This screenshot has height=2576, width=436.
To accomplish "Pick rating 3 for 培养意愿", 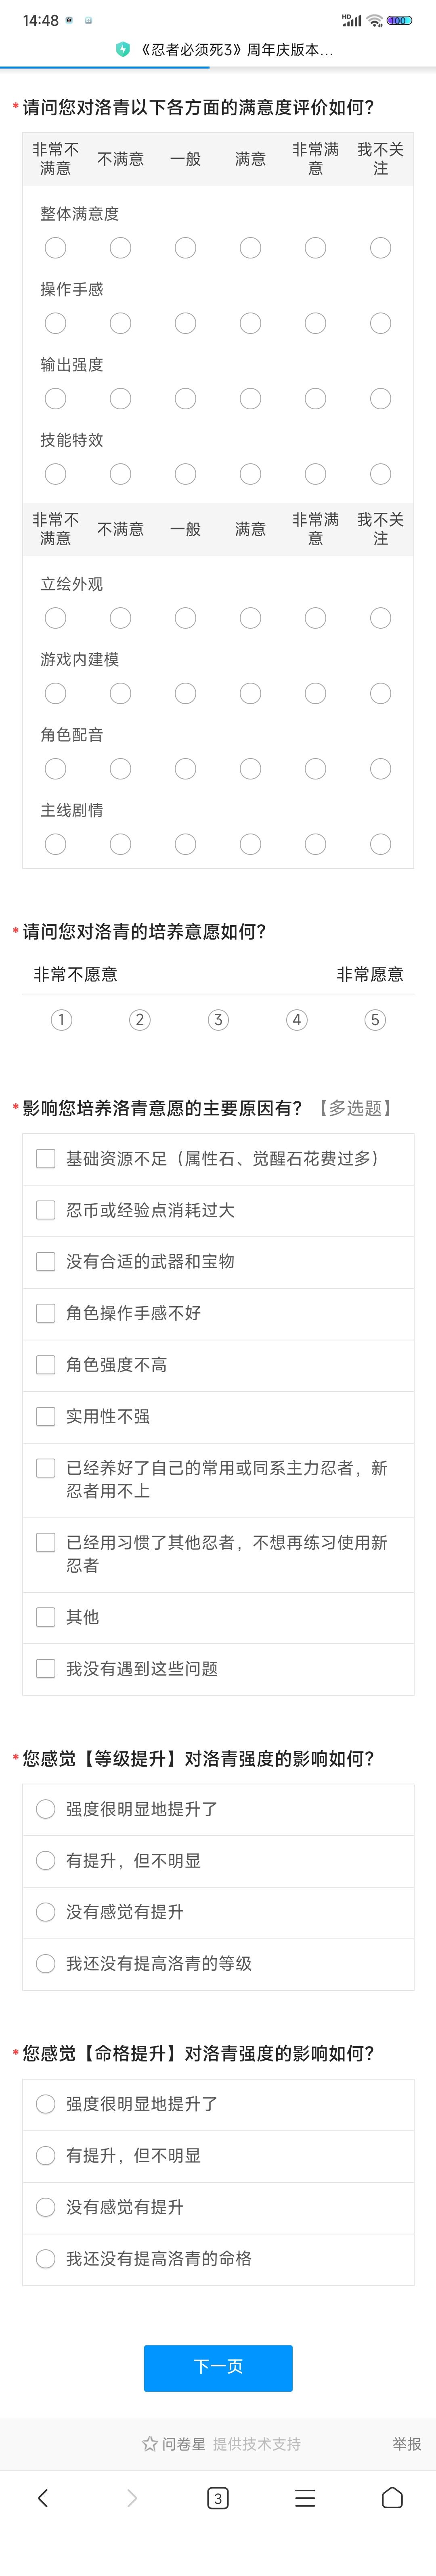I will pos(218,1020).
